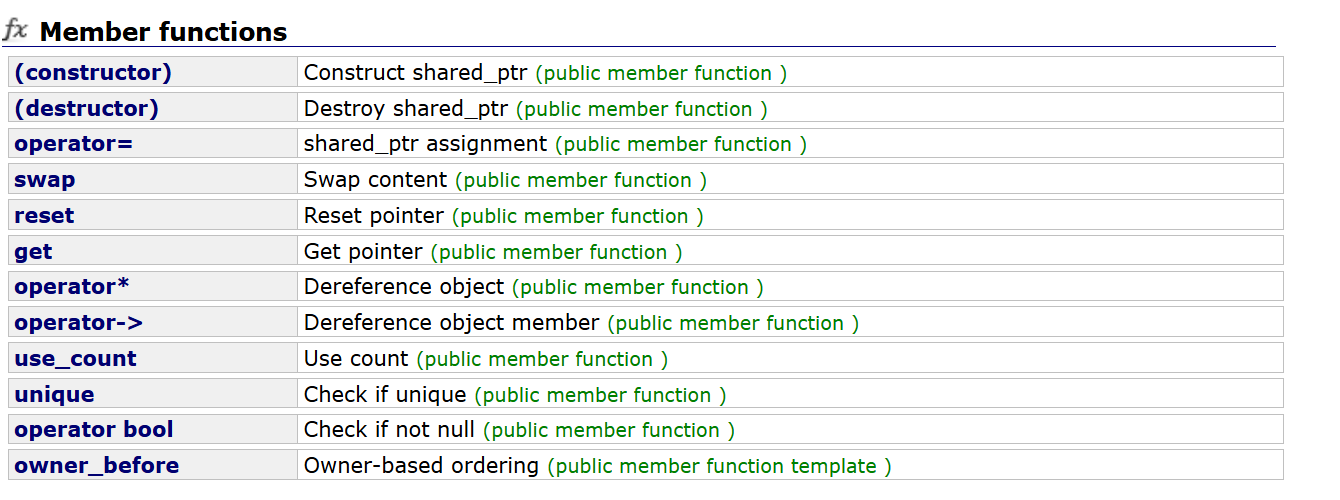Click the 'Construct shared_ptr' description text

click(416, 73)
